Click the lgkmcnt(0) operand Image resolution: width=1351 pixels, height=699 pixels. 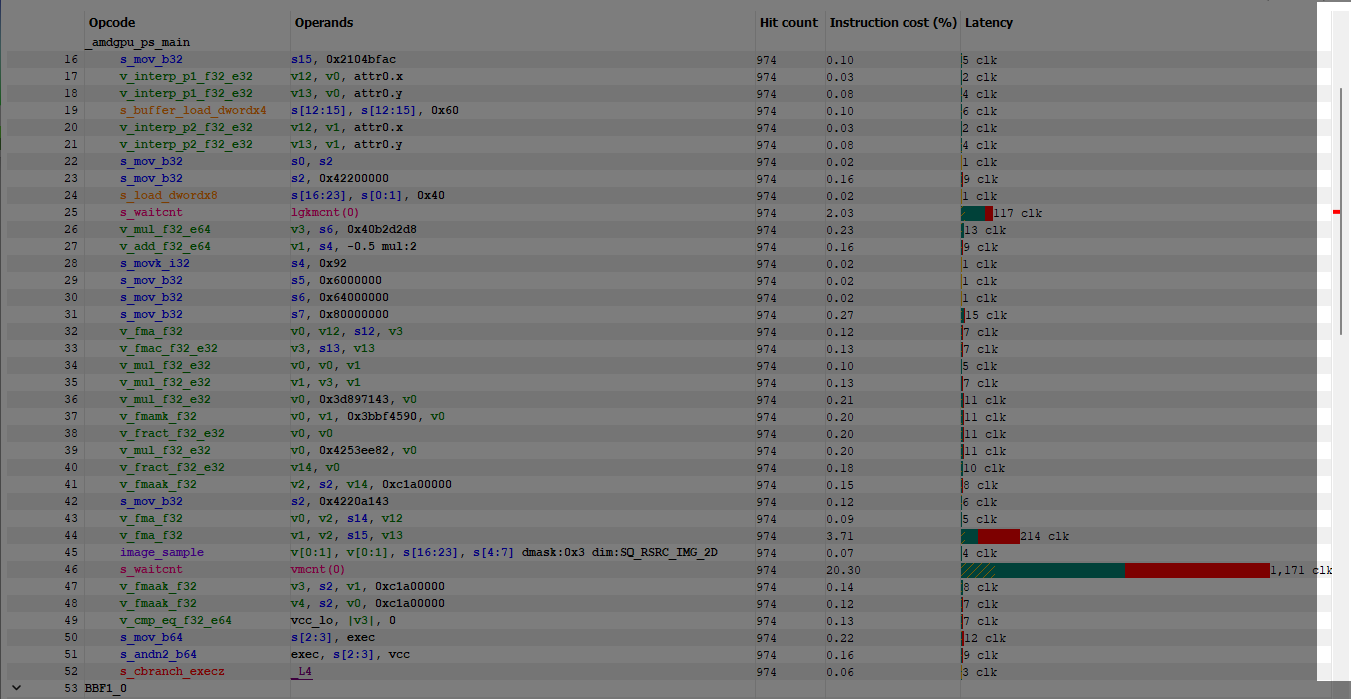pos(325,213)
